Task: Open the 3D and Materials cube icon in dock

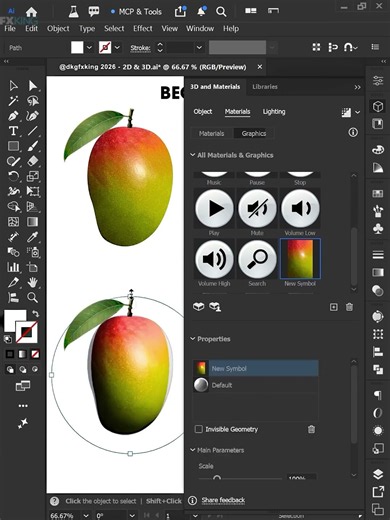Action: point(378,106)
